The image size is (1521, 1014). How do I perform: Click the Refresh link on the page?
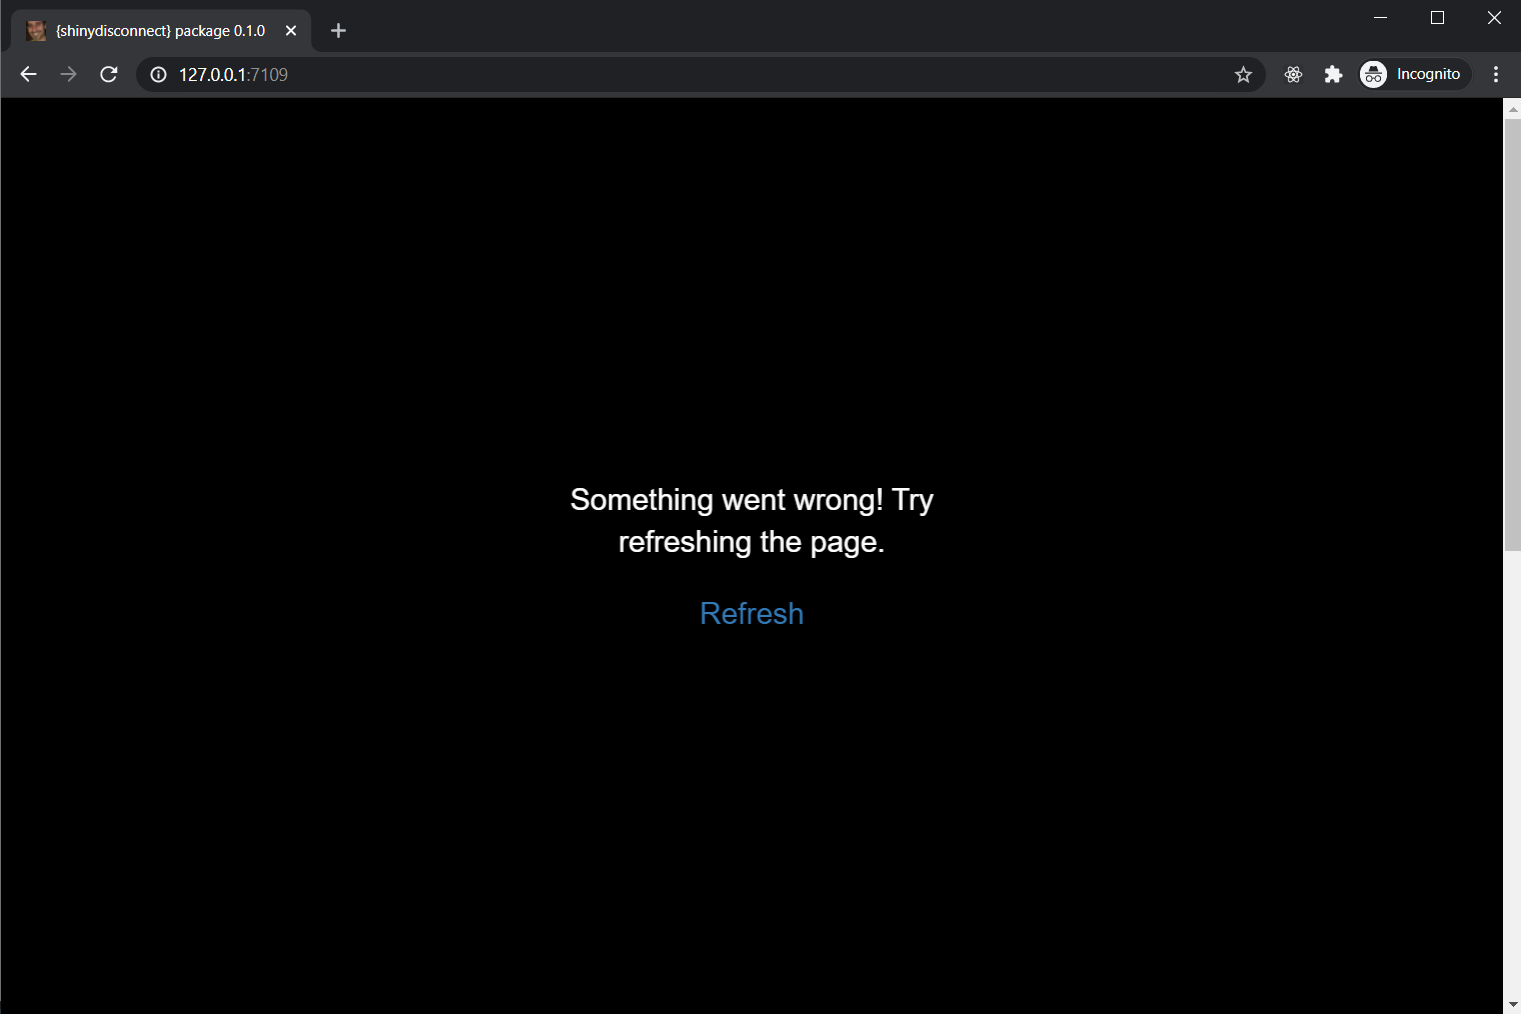tap(751, 613)
